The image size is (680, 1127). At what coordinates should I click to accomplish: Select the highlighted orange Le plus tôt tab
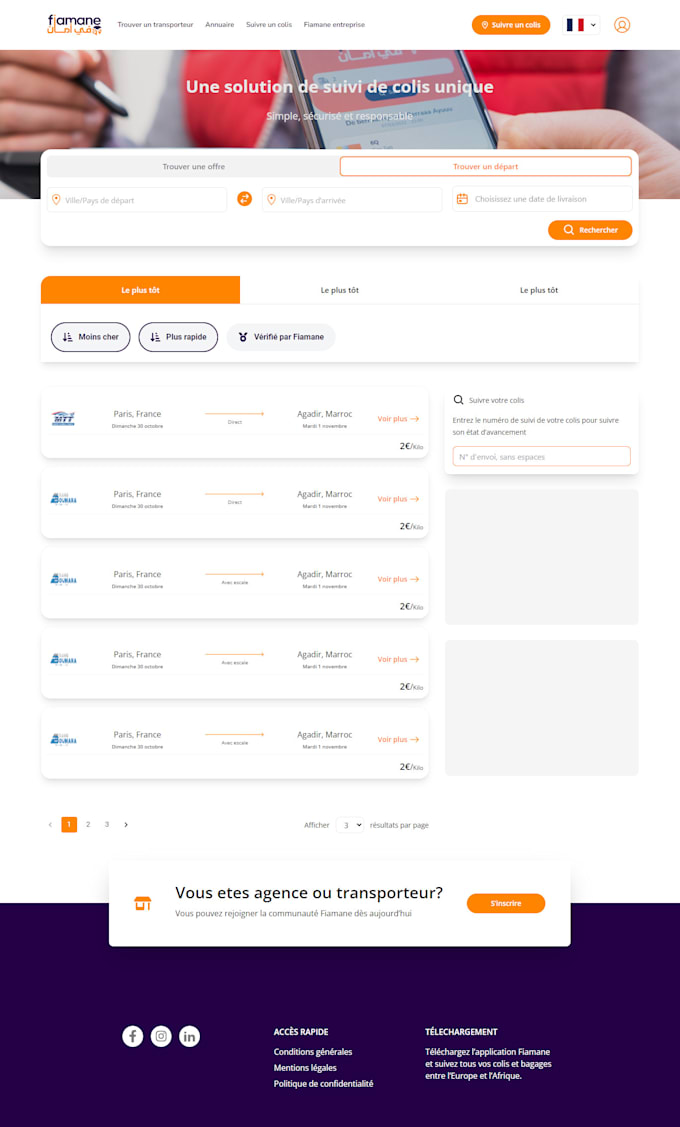tap(140, 290)
